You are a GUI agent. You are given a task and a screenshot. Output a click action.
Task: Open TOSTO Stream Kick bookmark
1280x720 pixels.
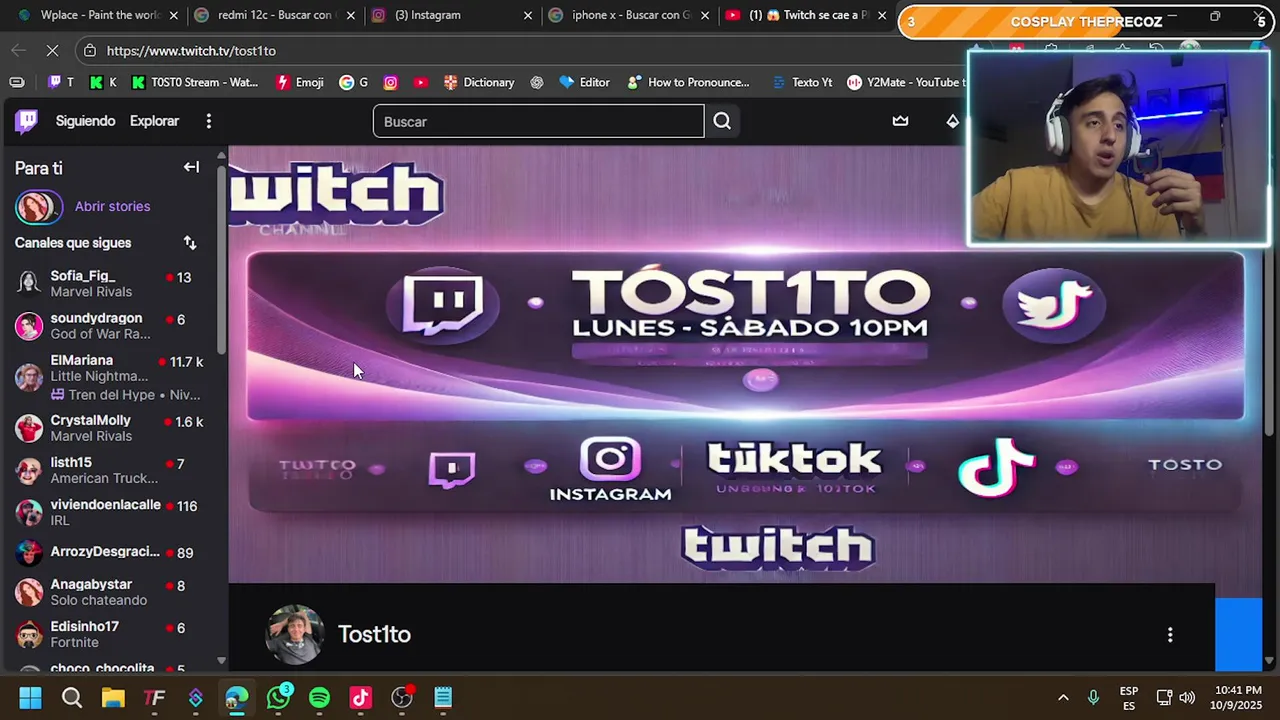195,82
